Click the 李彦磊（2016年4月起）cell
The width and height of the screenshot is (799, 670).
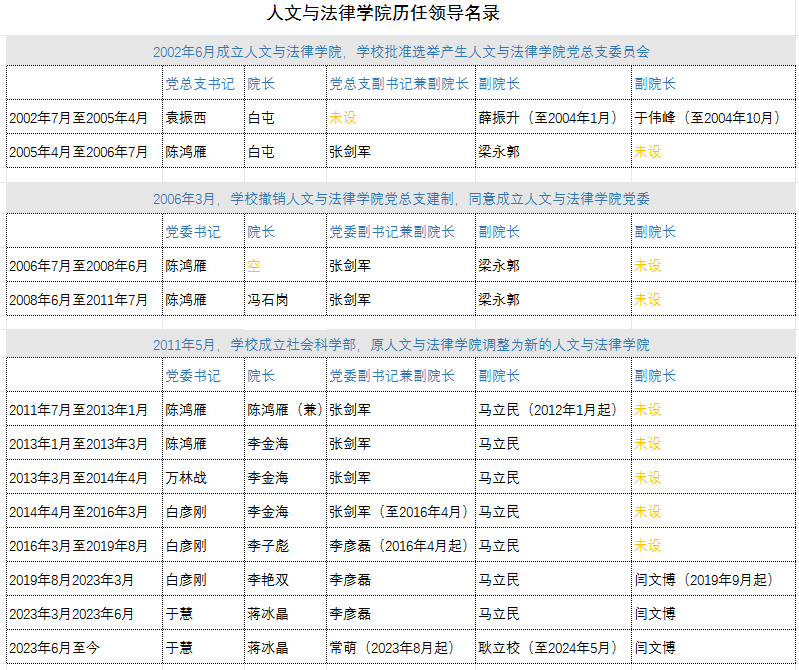pos(399,545)
